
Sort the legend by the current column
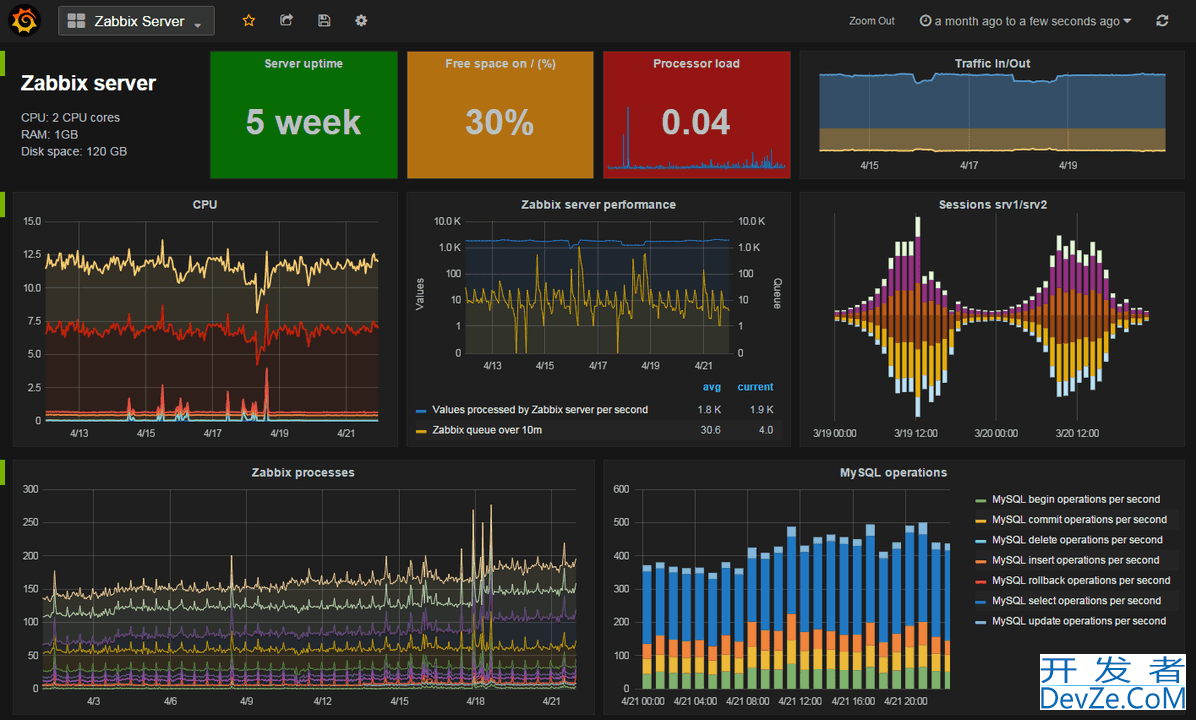(x=755, y=387)
